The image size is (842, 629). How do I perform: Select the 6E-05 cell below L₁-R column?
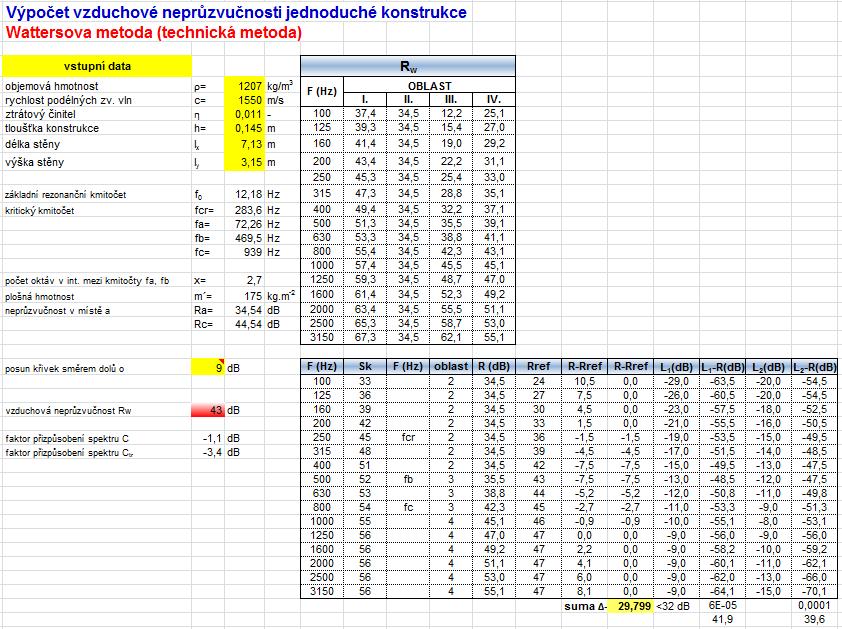(722, 605)
